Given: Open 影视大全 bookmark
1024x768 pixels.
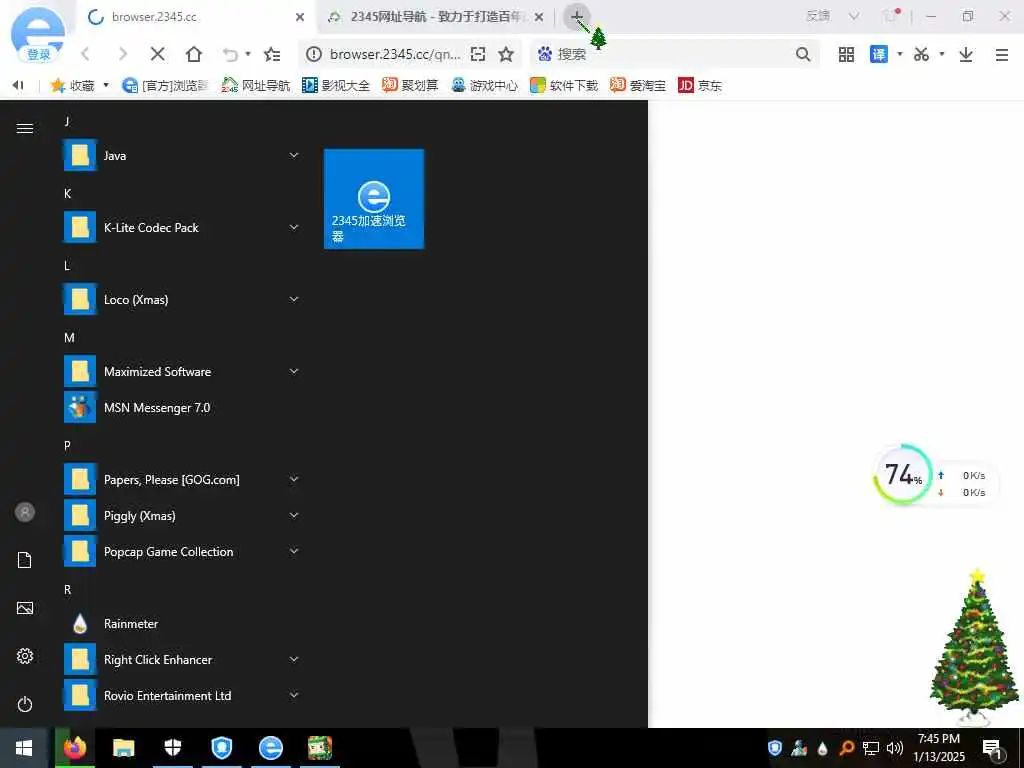Looking at the screenshot, I should tap(336, 86).
